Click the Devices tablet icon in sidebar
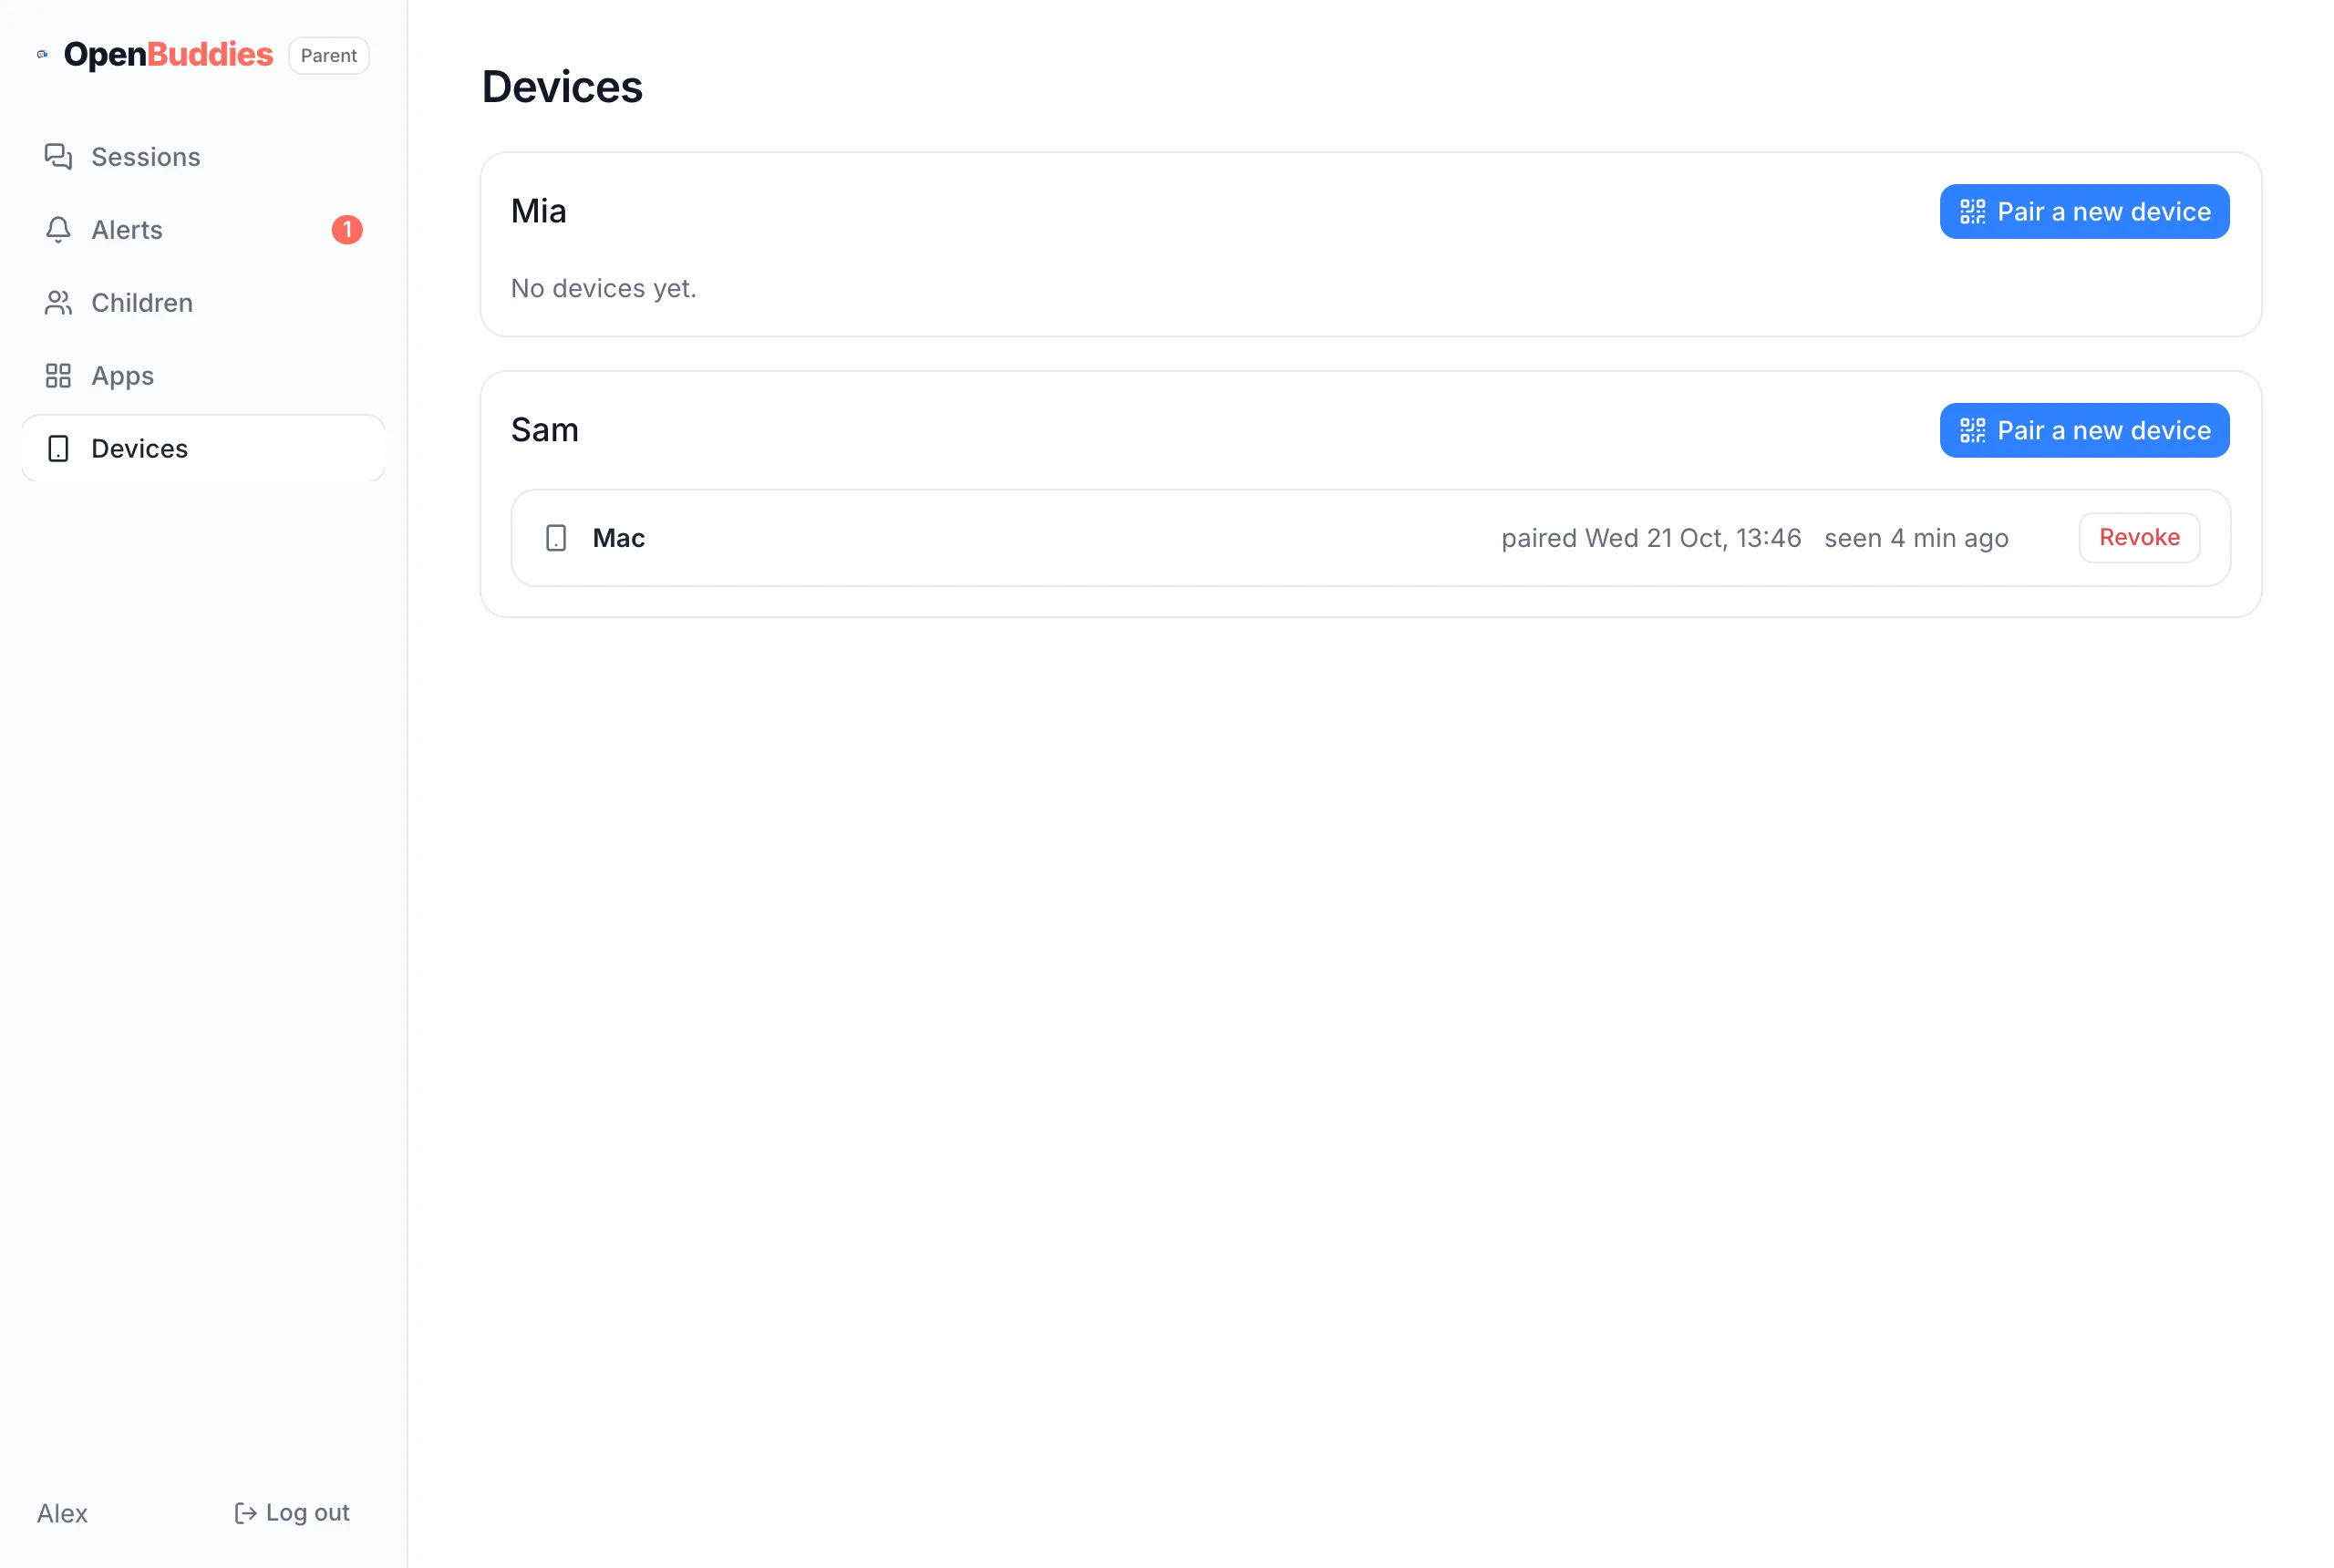Viewport: 2334px width, 1568px height. point(58,449)
